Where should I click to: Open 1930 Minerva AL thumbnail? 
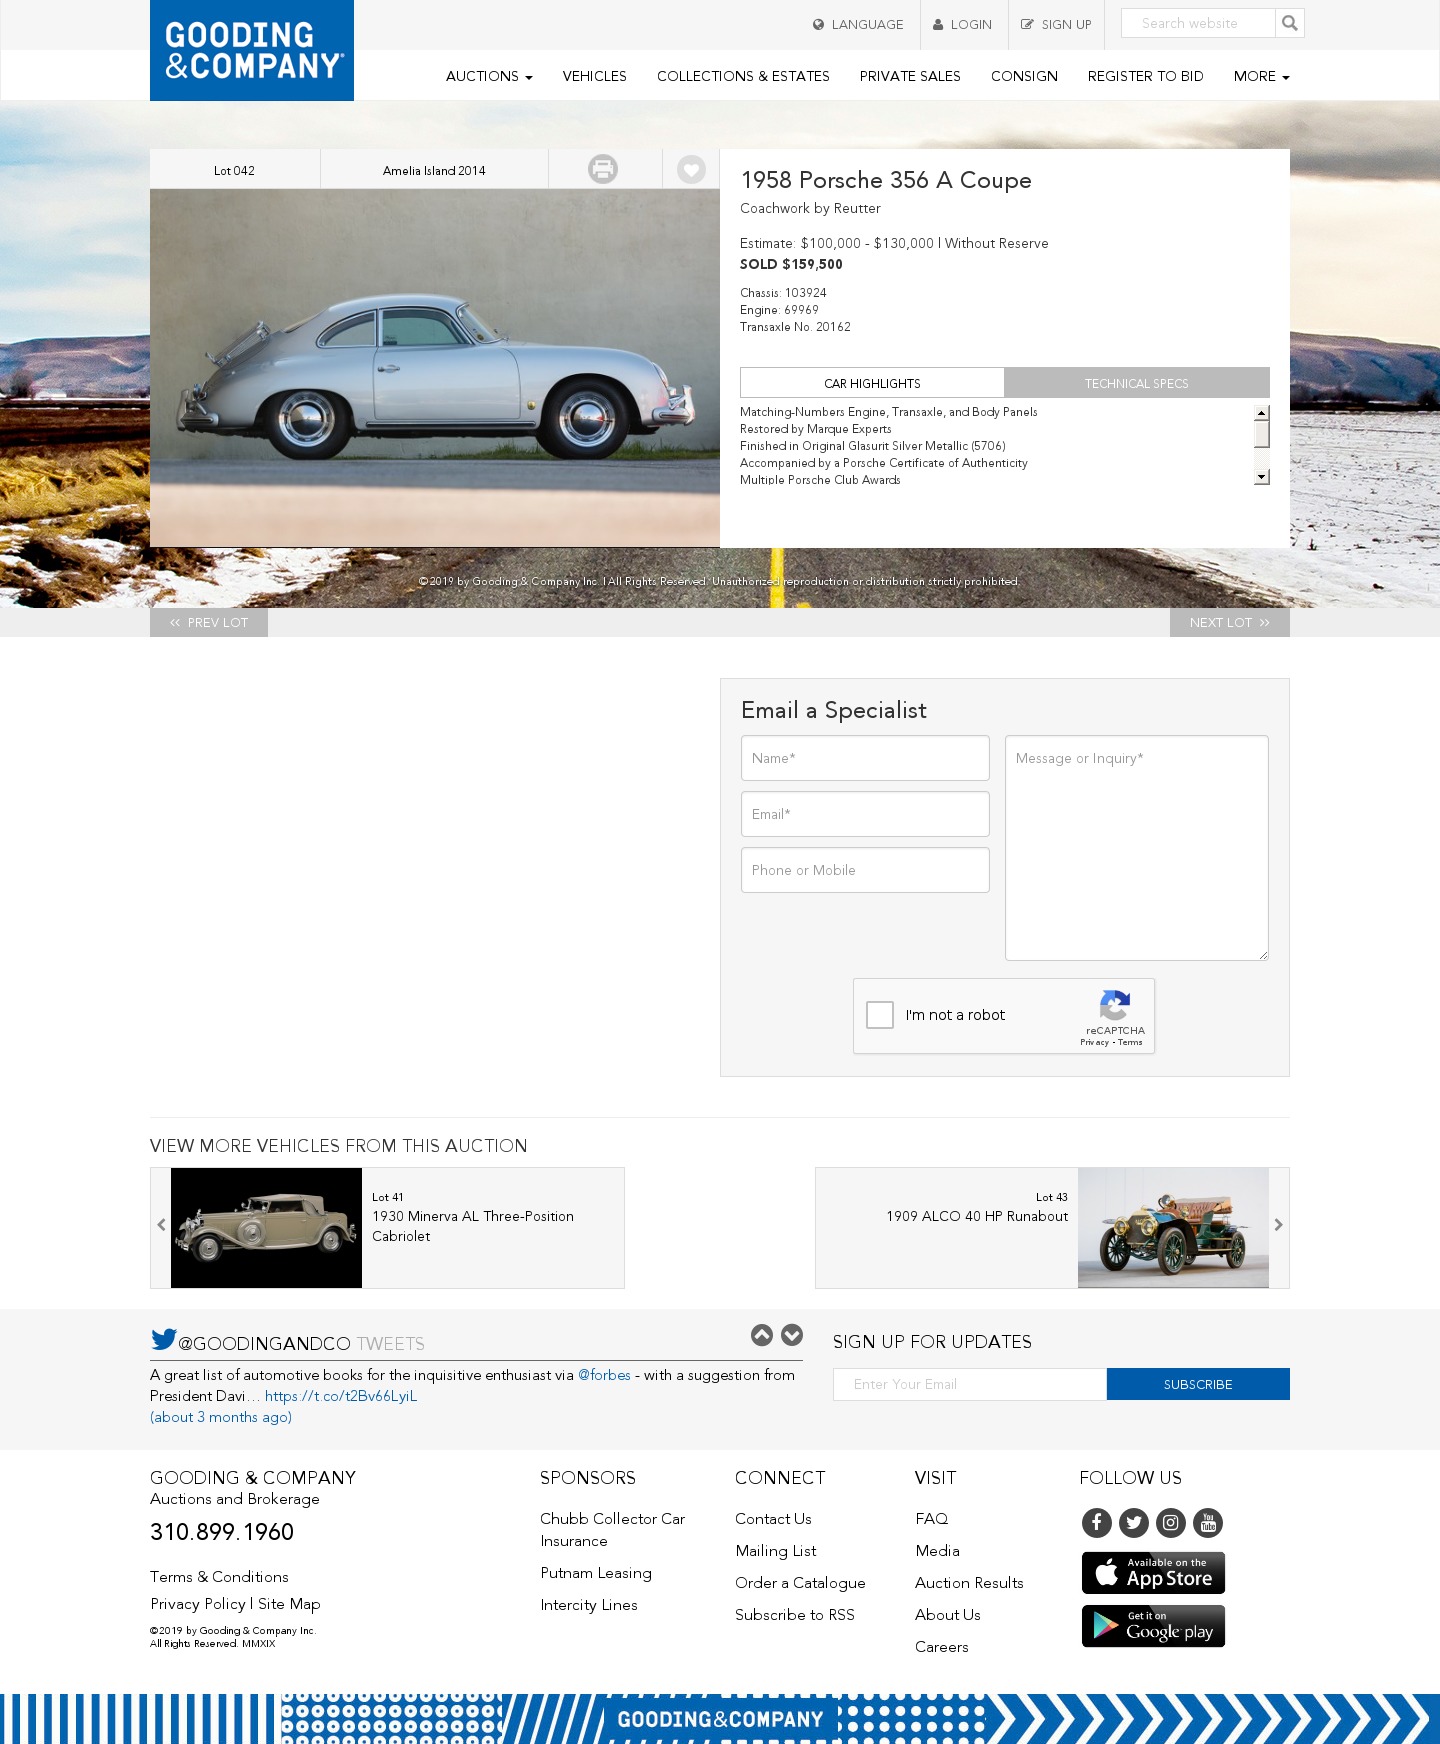266,1228
